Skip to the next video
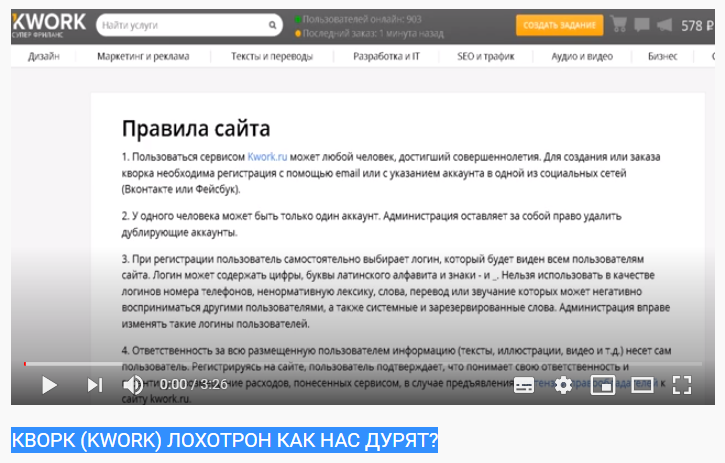 [x=95, y=385]
